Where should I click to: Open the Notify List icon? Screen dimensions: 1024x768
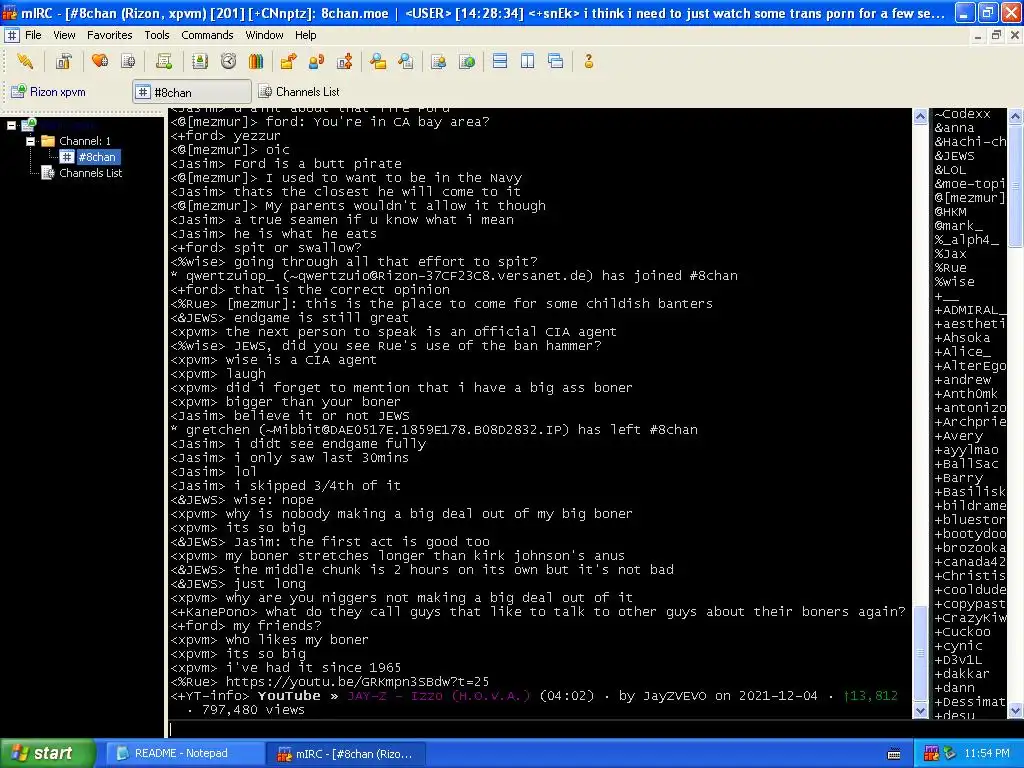coord(439,61)
